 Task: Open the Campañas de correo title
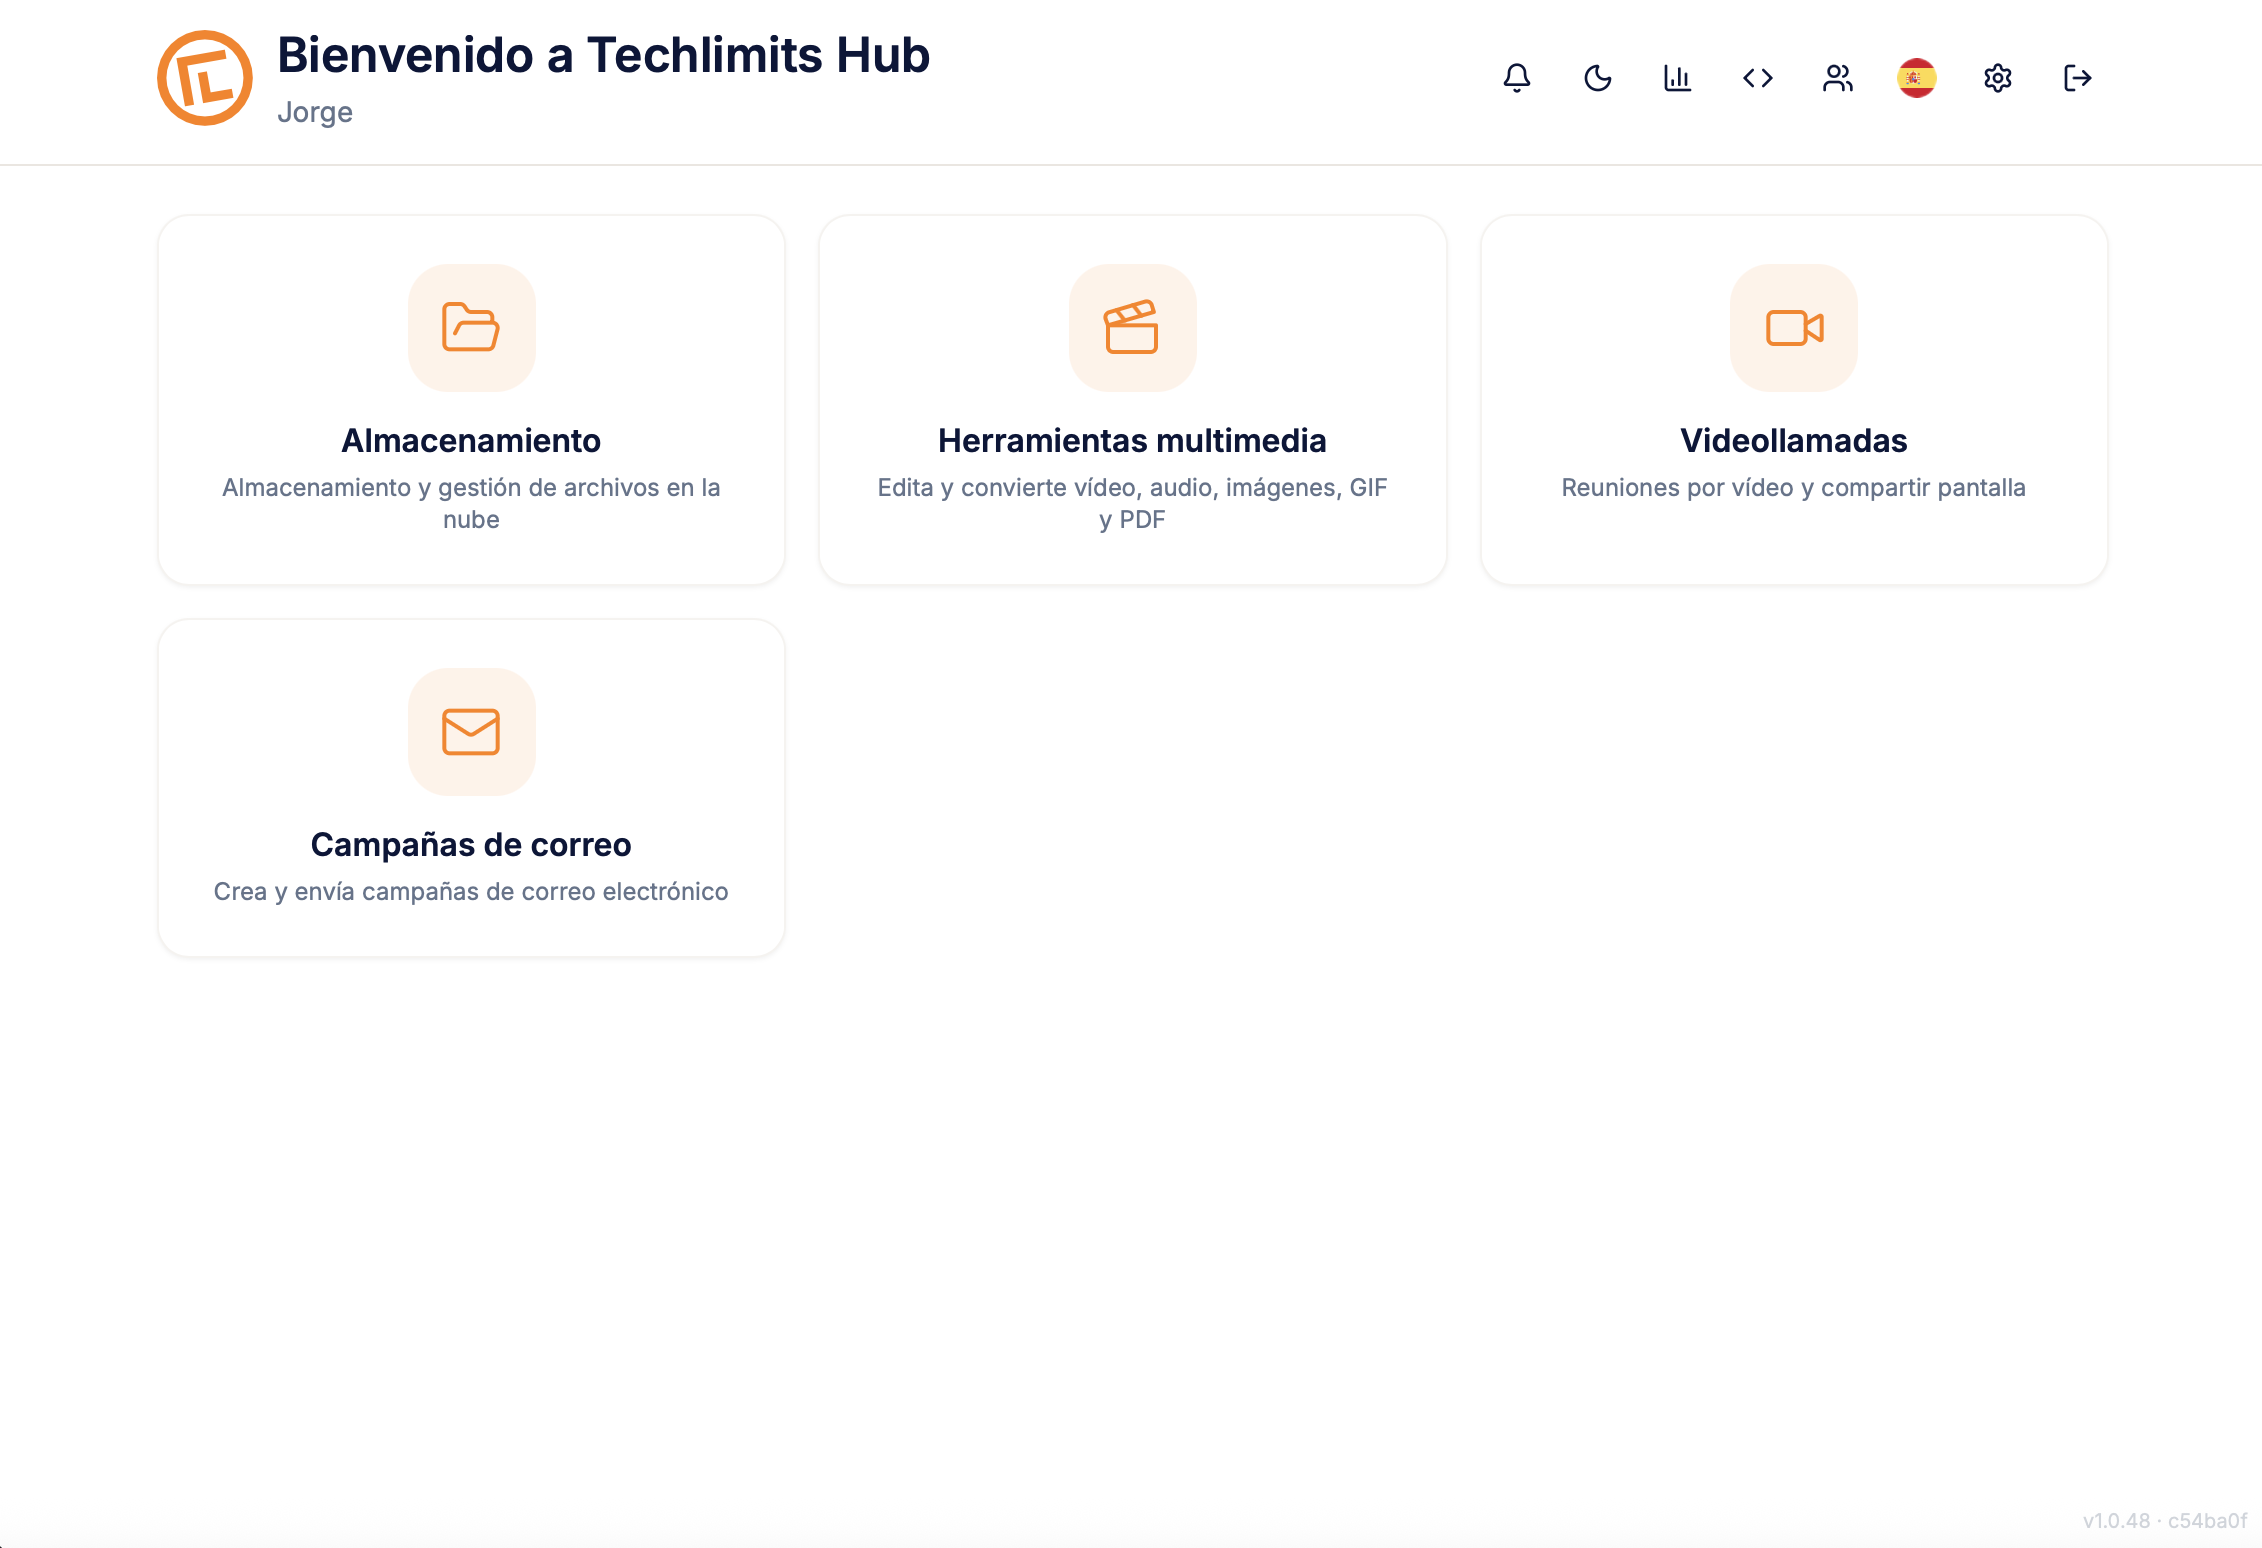coord(471,845)
